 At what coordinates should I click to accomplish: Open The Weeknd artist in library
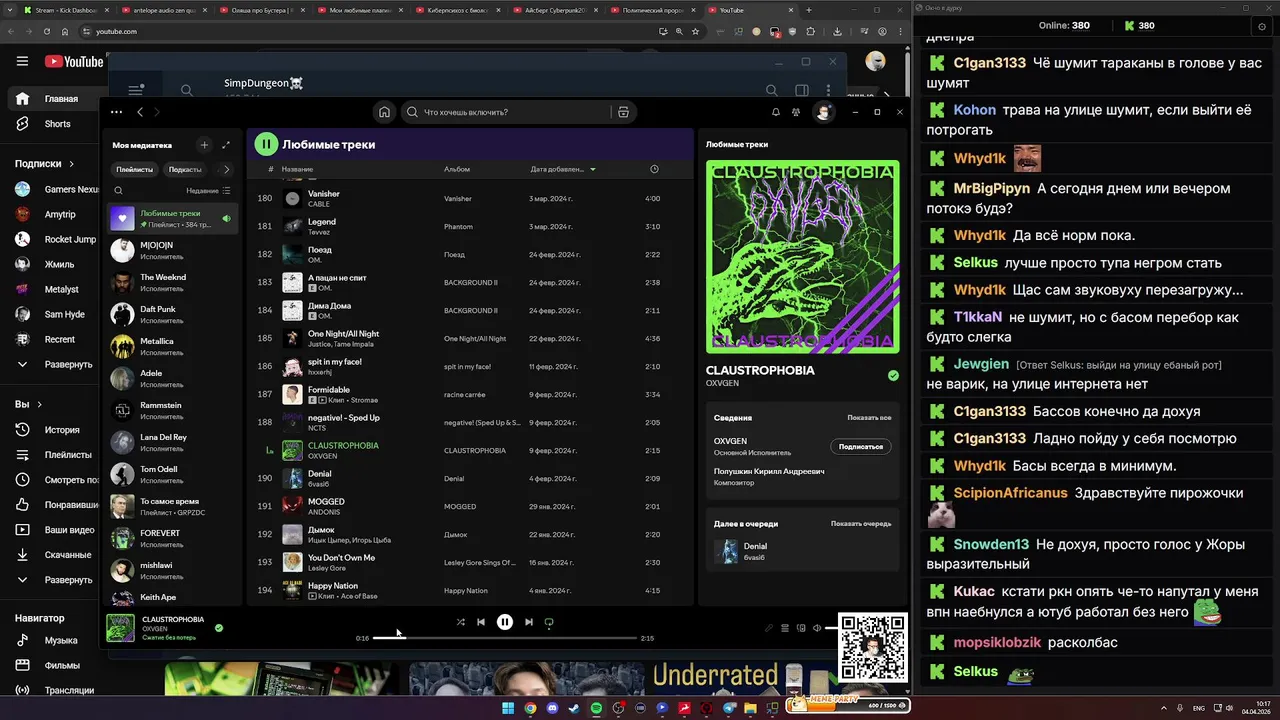coord(172,282)
